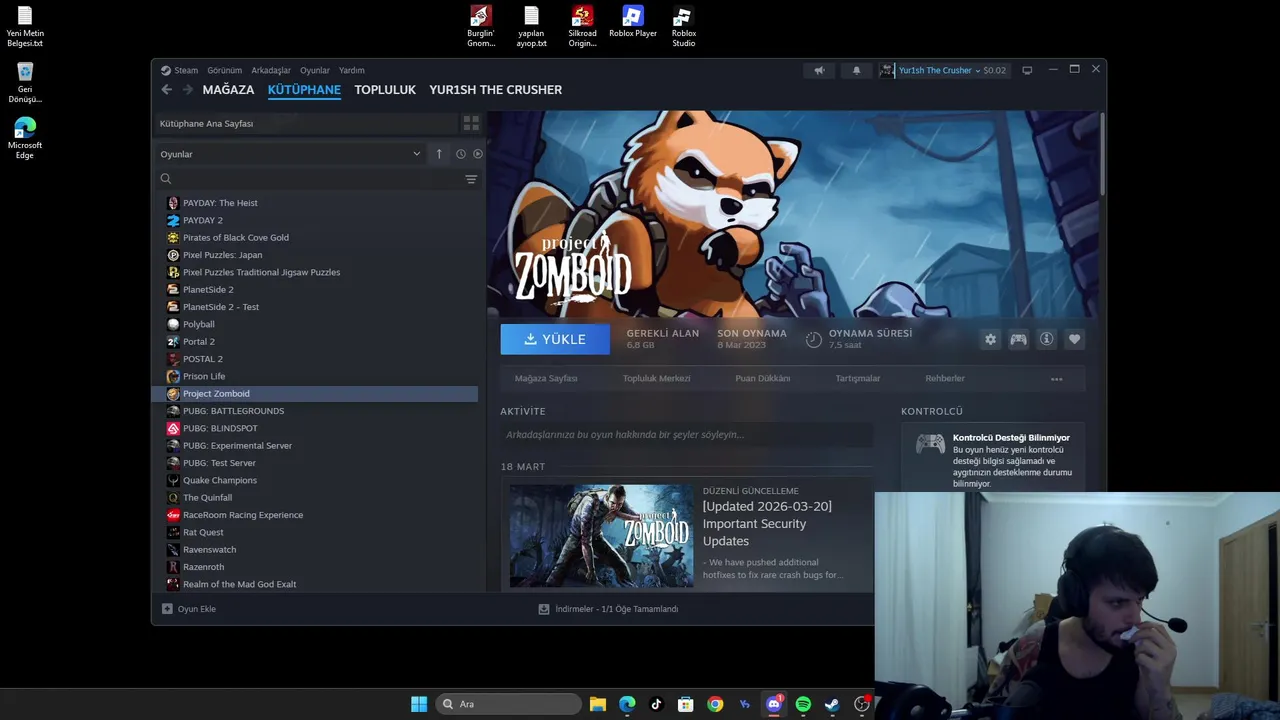Add Project Zomboid to favorites heart icon
This screenshot has width=1280, height=720.
[x=1074, y=339]
